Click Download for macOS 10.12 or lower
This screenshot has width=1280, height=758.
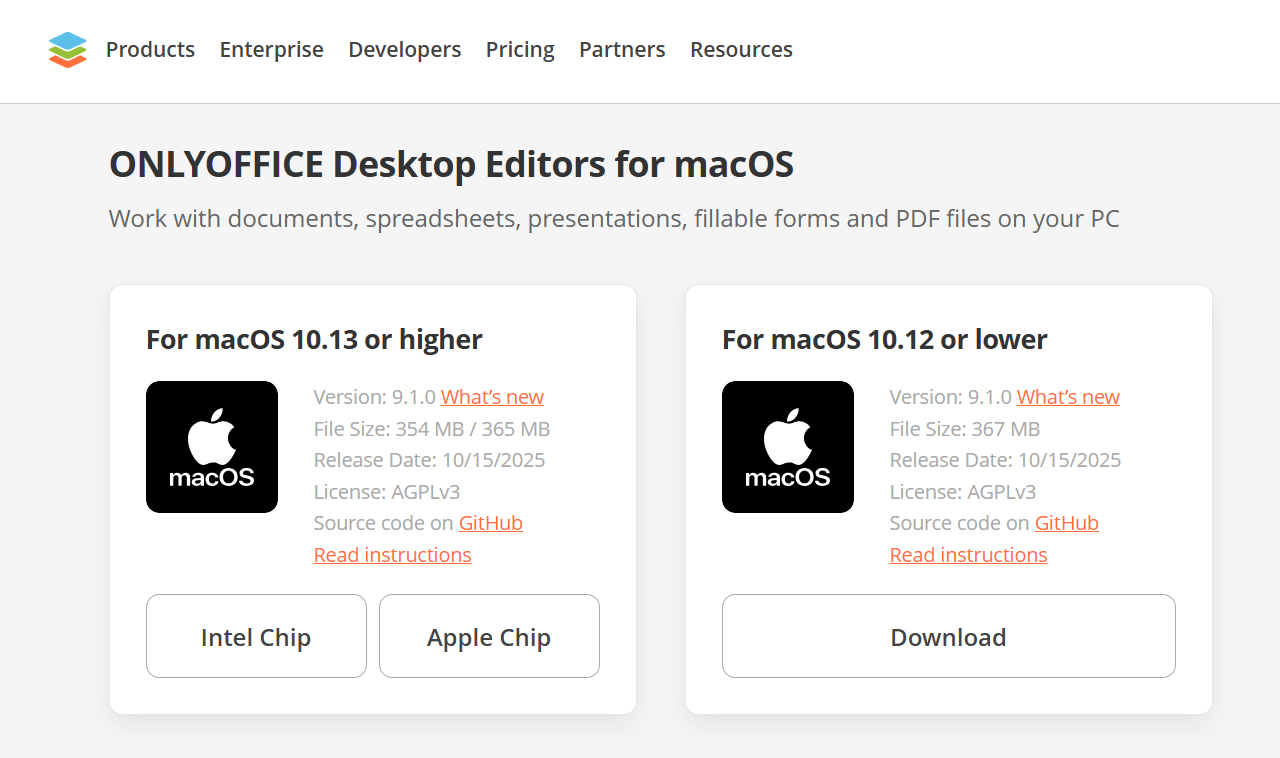tap(948, 636)
